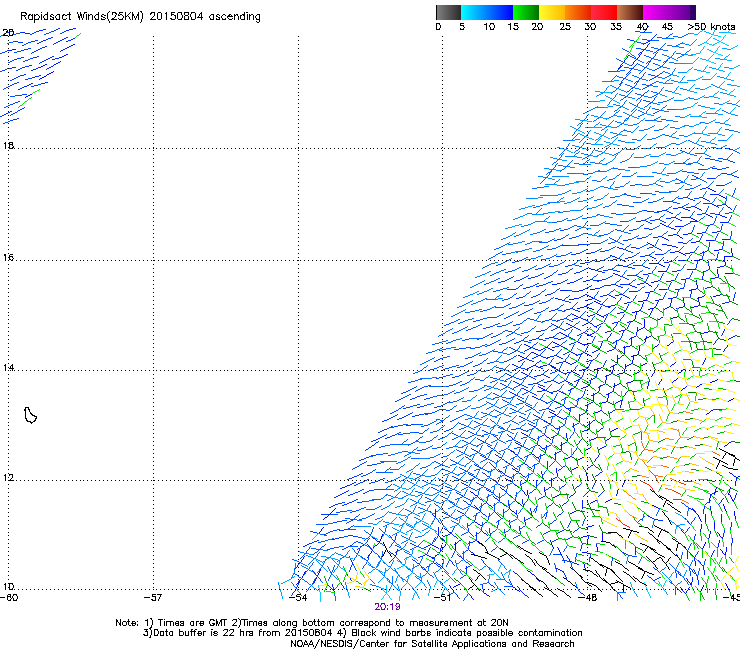Click the green 15–20 knot legend swatch
The image size is (740, 650).
click(526, 12)
